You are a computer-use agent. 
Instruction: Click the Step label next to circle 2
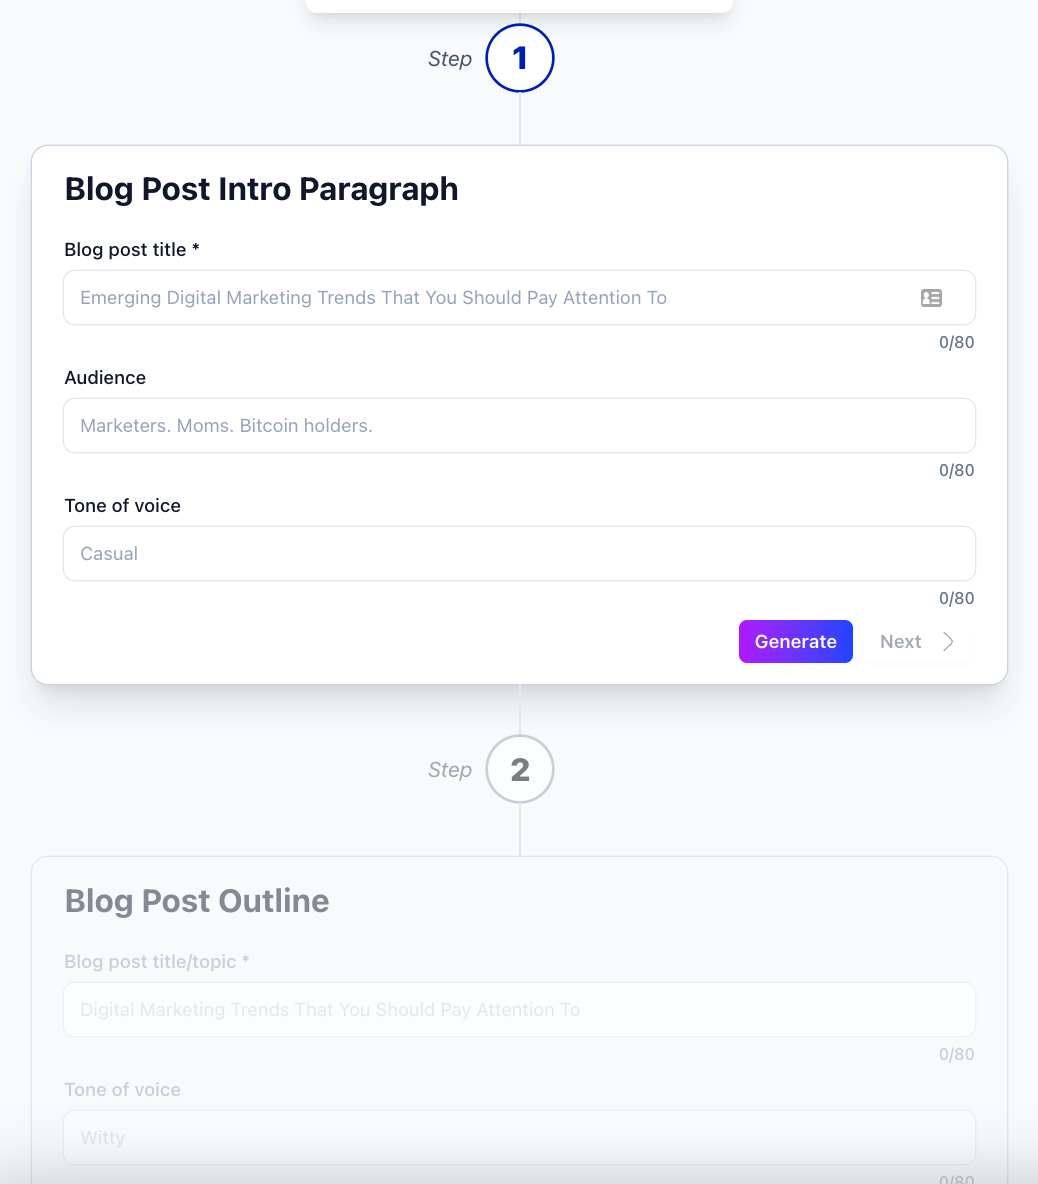coord(450,769)
